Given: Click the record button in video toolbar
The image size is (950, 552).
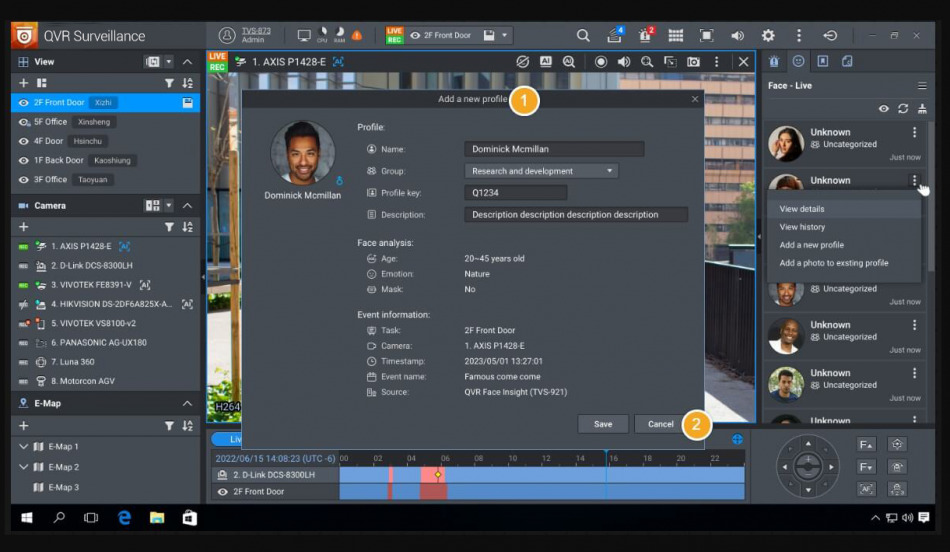Looking at the screenshot, I should click(x=601, y=62).
